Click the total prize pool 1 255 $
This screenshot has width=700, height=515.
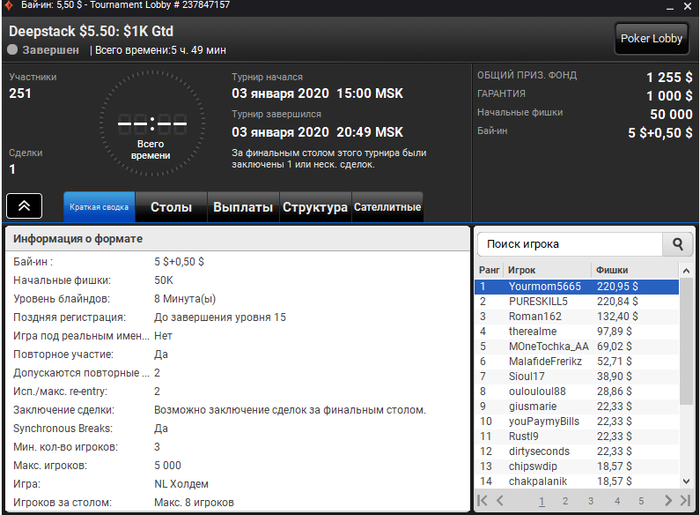pos(669,77)
